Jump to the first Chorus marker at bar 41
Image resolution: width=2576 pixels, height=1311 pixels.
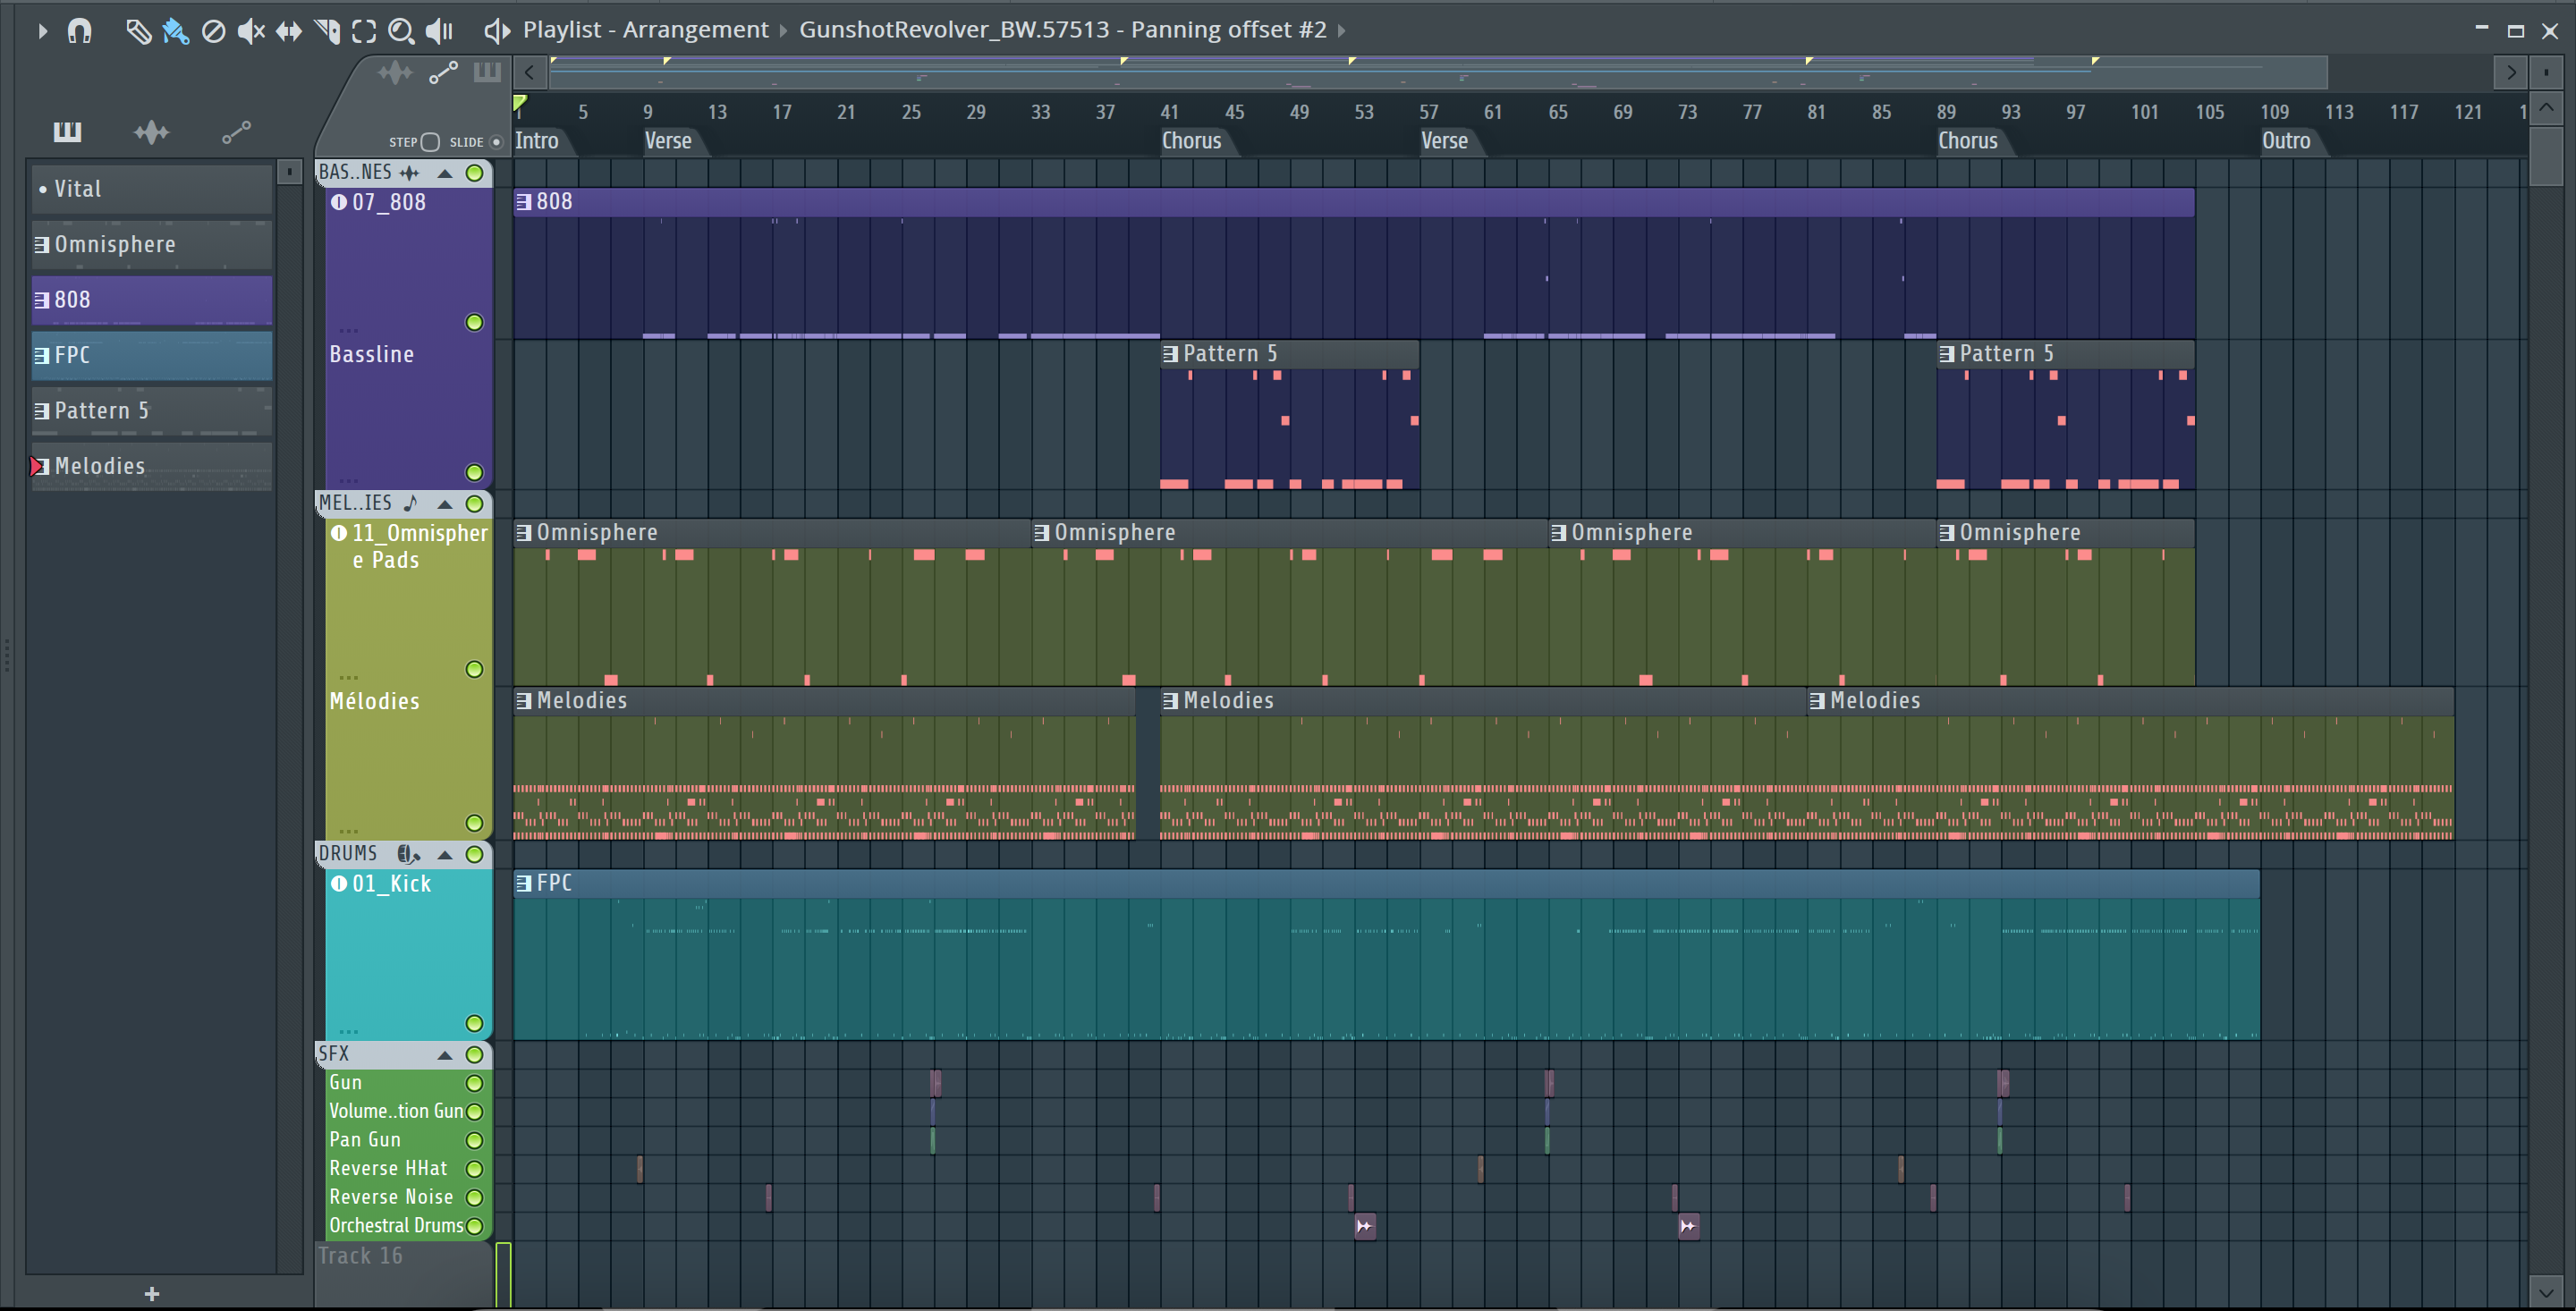[x=1191, y=141]
